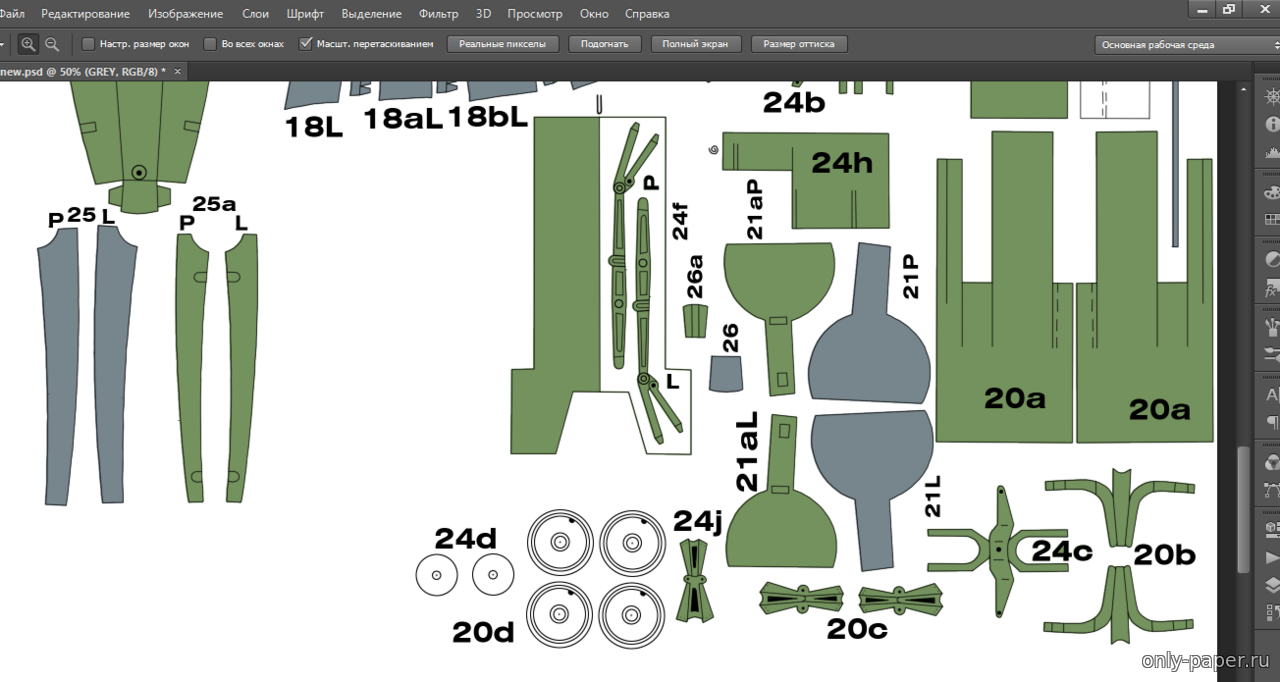Click the vertical scrollbar thumb of the canvas
The image size is (1280, 682).
(x=1245, y=509)
